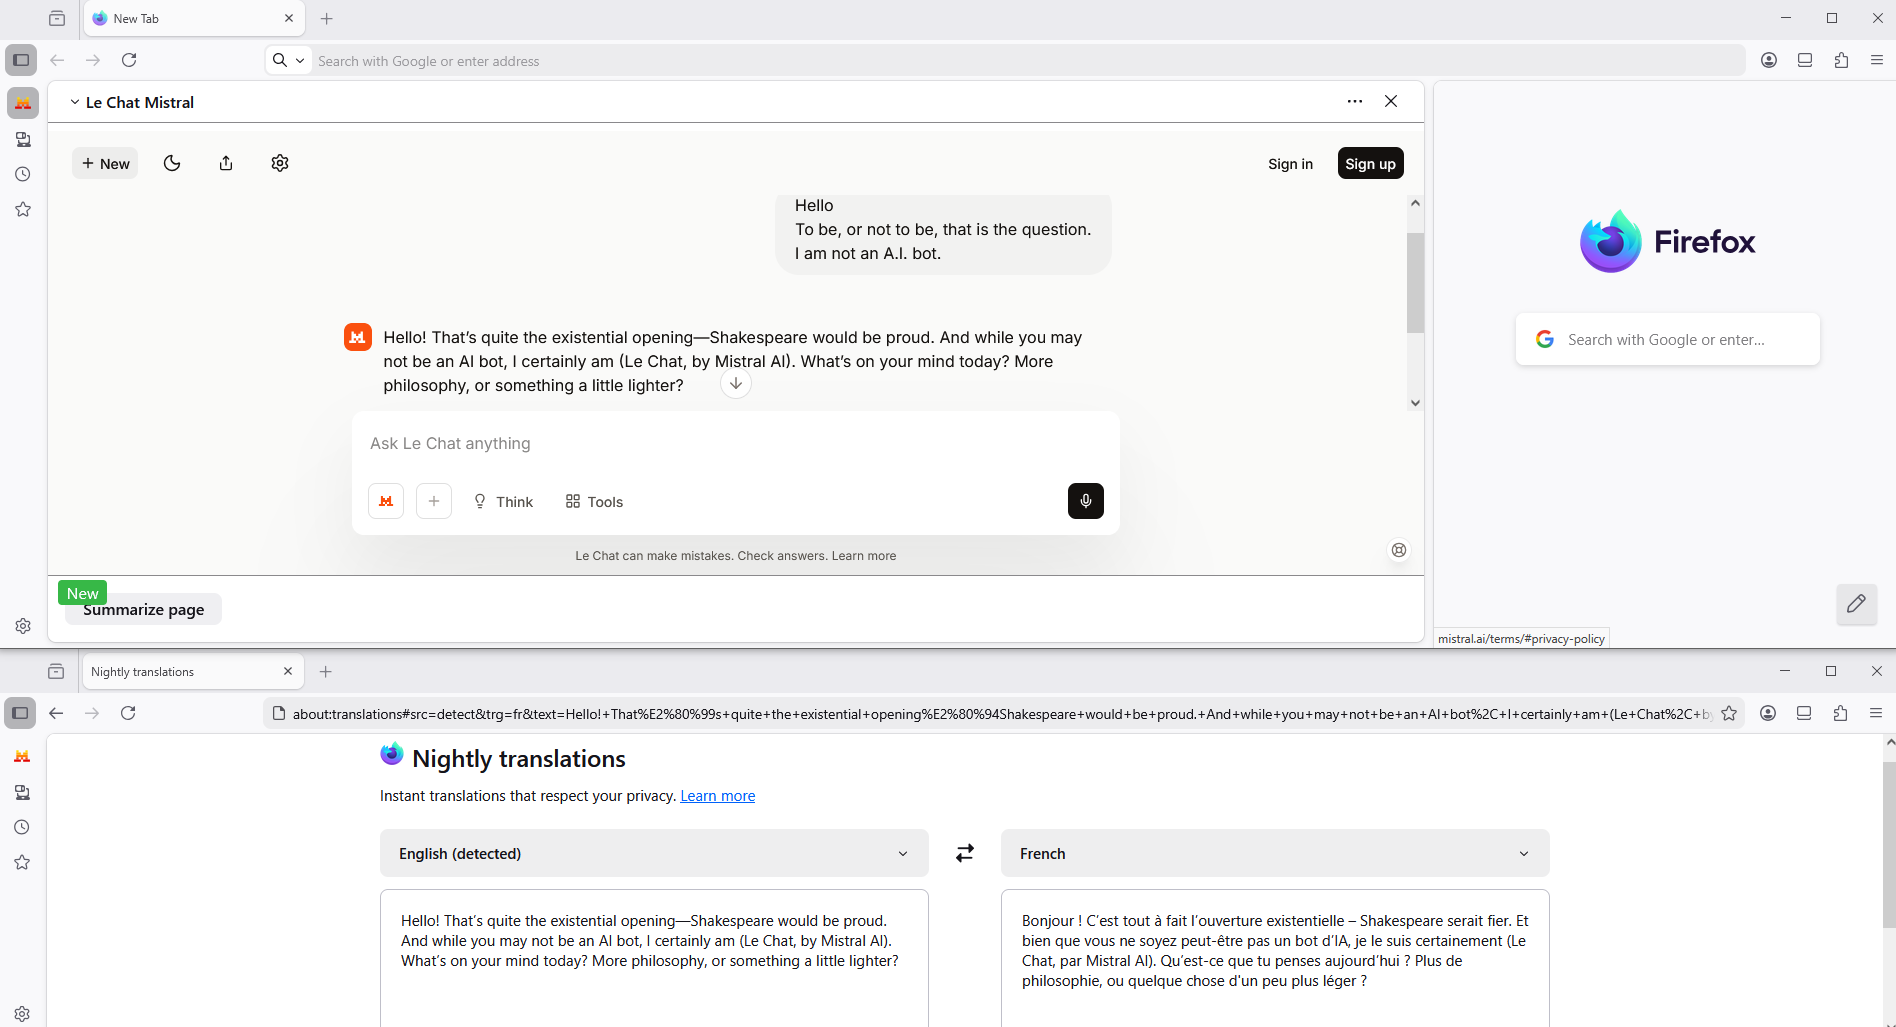Click the Le Chat scrollbar's up arrow
This screenshot has height=1027, width=1896.
click(x=1415, y=203)
